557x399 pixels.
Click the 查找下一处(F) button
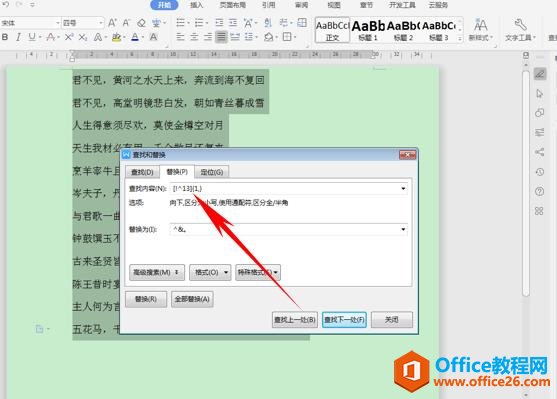[x=344, y=320]
